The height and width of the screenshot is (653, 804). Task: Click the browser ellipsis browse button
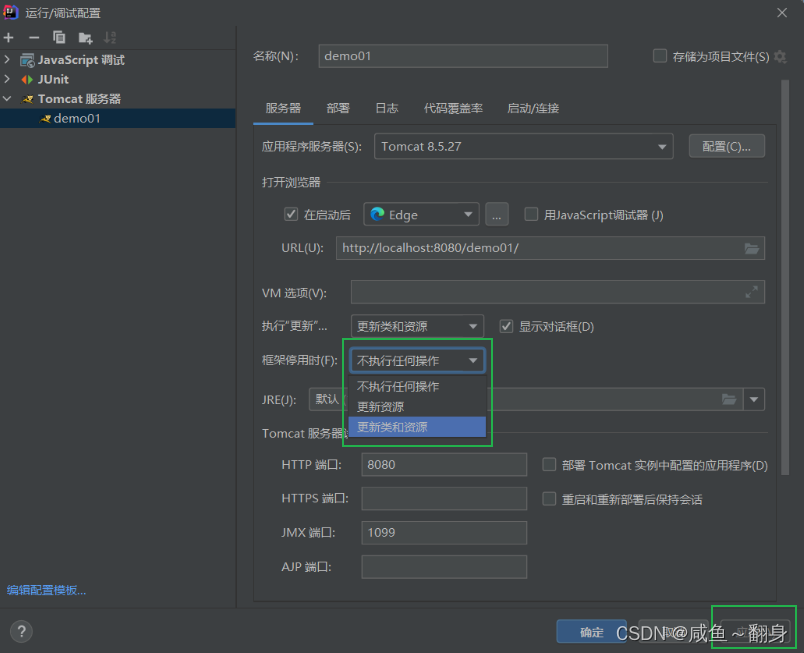497,214
